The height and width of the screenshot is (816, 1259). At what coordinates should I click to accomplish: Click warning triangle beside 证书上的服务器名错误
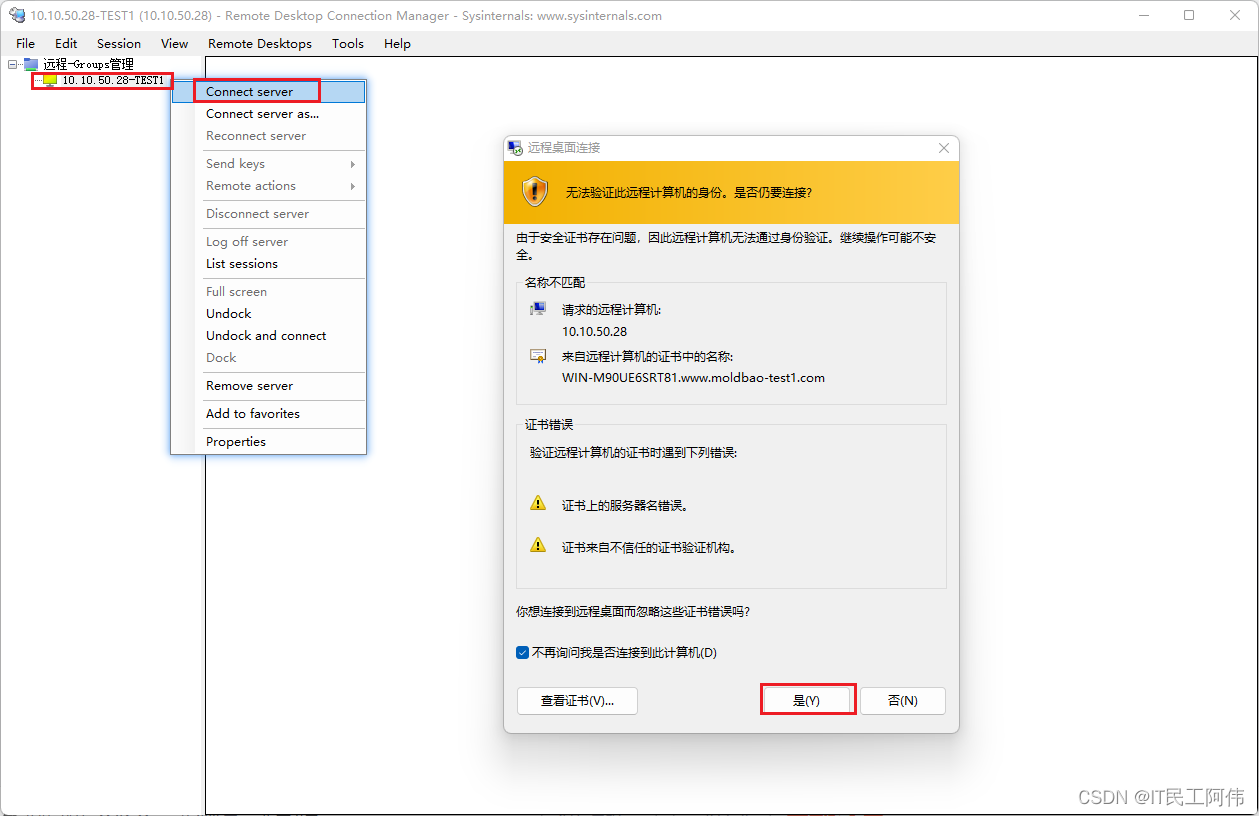tap(538, 505)
